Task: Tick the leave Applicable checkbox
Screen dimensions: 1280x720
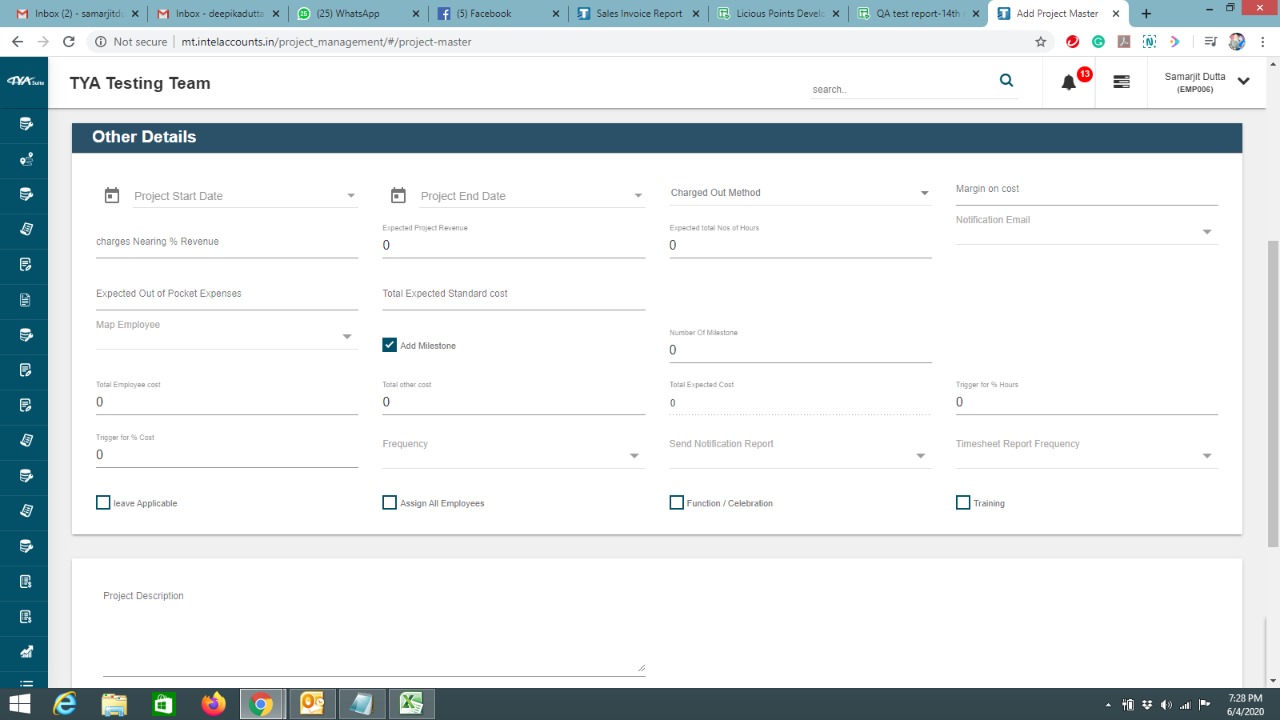Action: click(x=103, y=502)
